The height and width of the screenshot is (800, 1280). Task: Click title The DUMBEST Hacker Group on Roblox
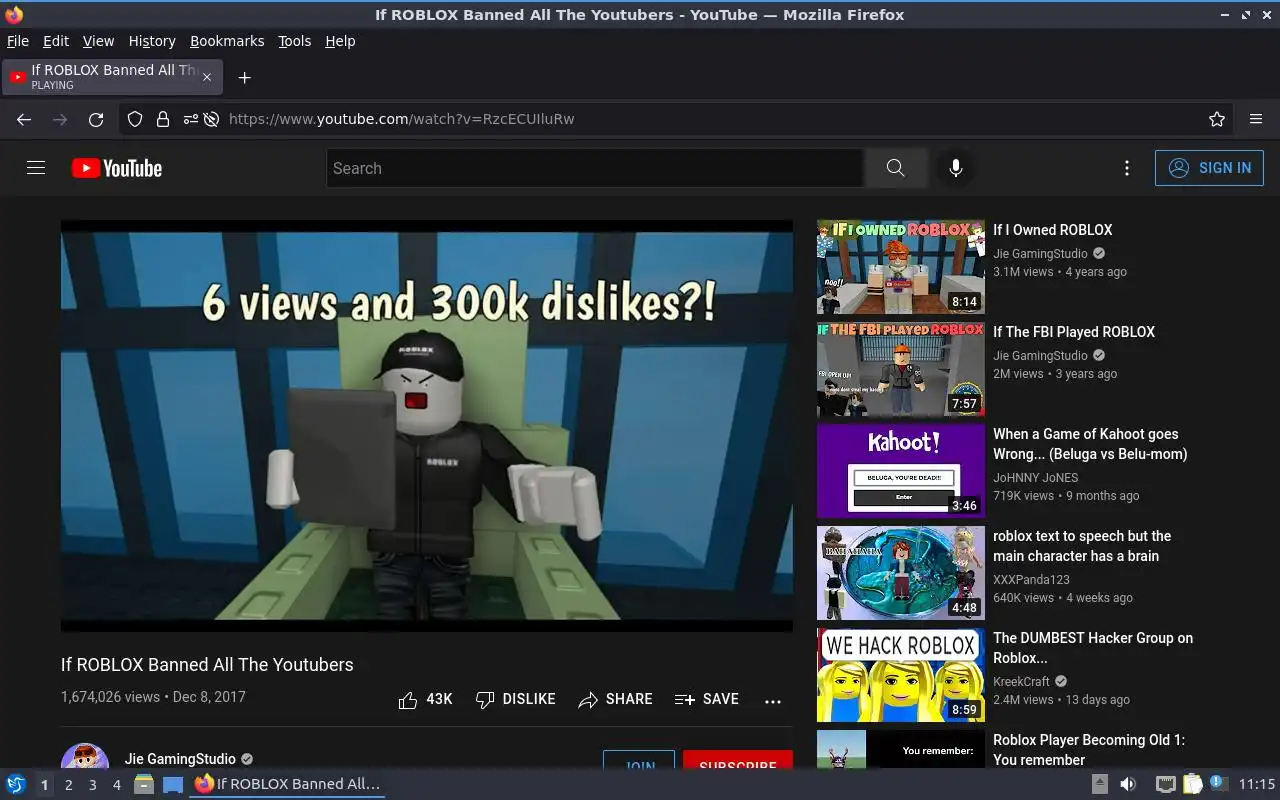pos(1093,648)
